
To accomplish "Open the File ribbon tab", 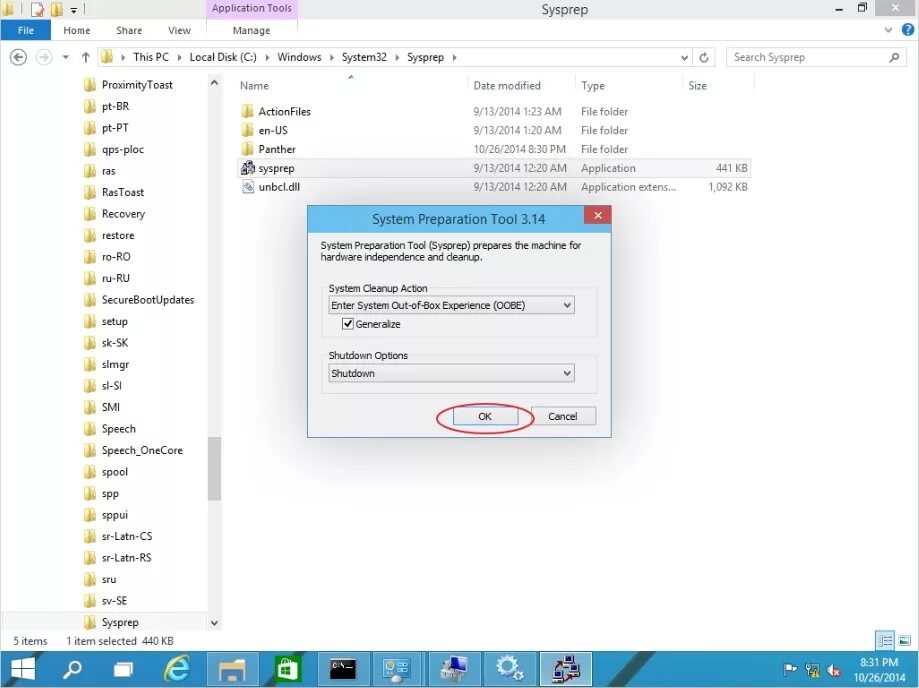I will tap(26, 30).
